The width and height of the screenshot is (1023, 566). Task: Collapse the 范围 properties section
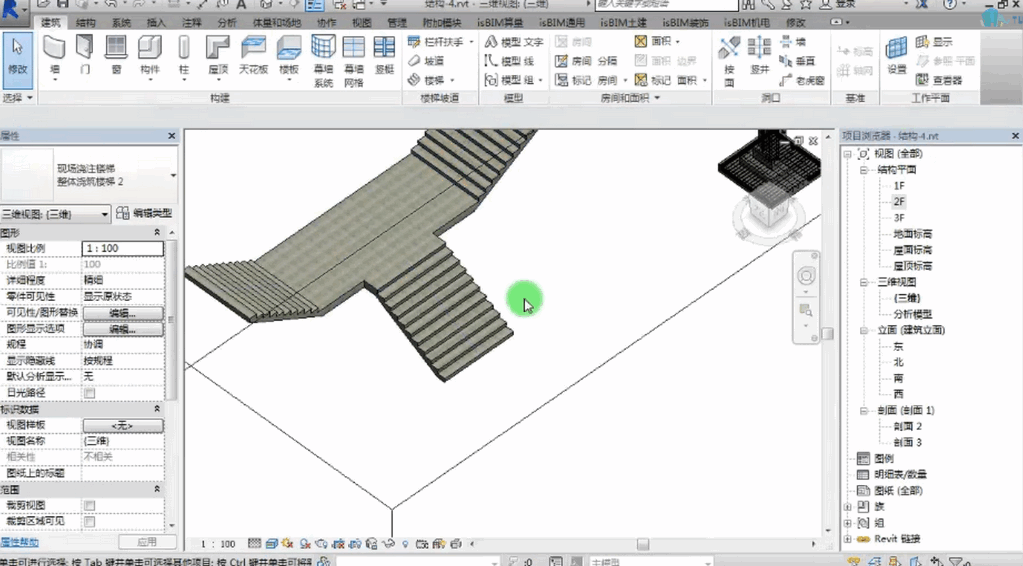tap(157, 489)
